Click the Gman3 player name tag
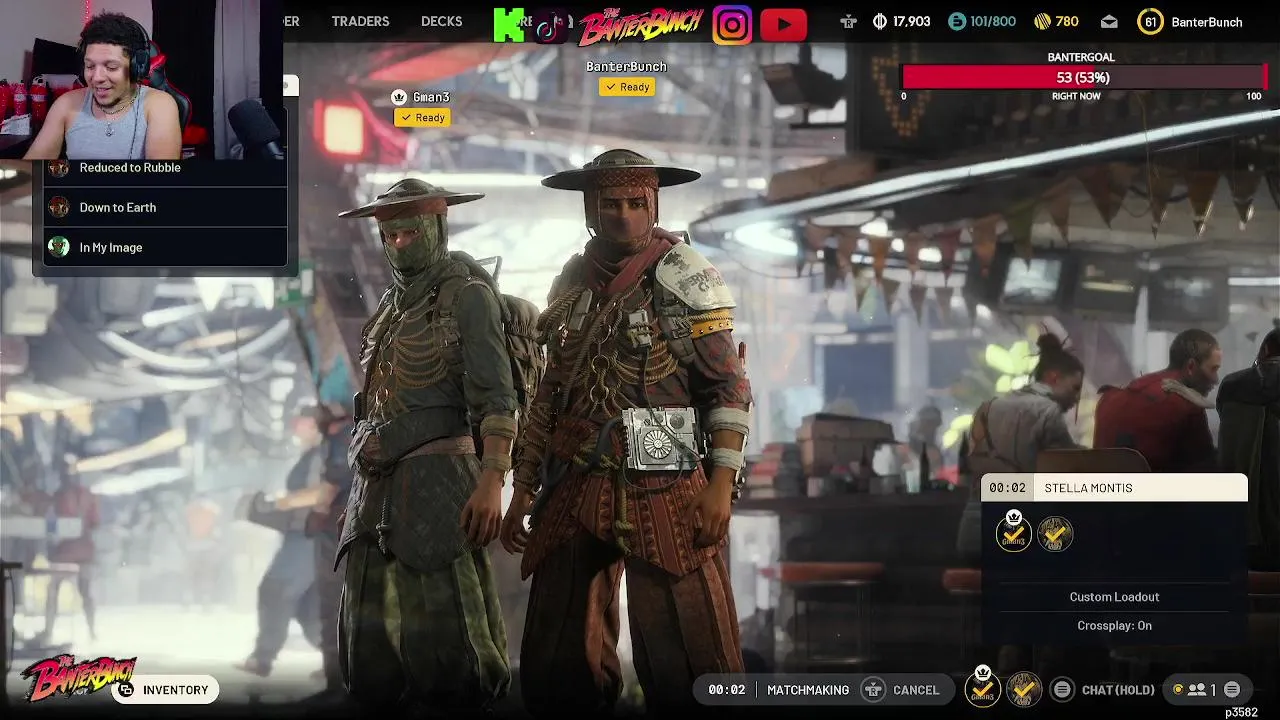 (431, 97)
